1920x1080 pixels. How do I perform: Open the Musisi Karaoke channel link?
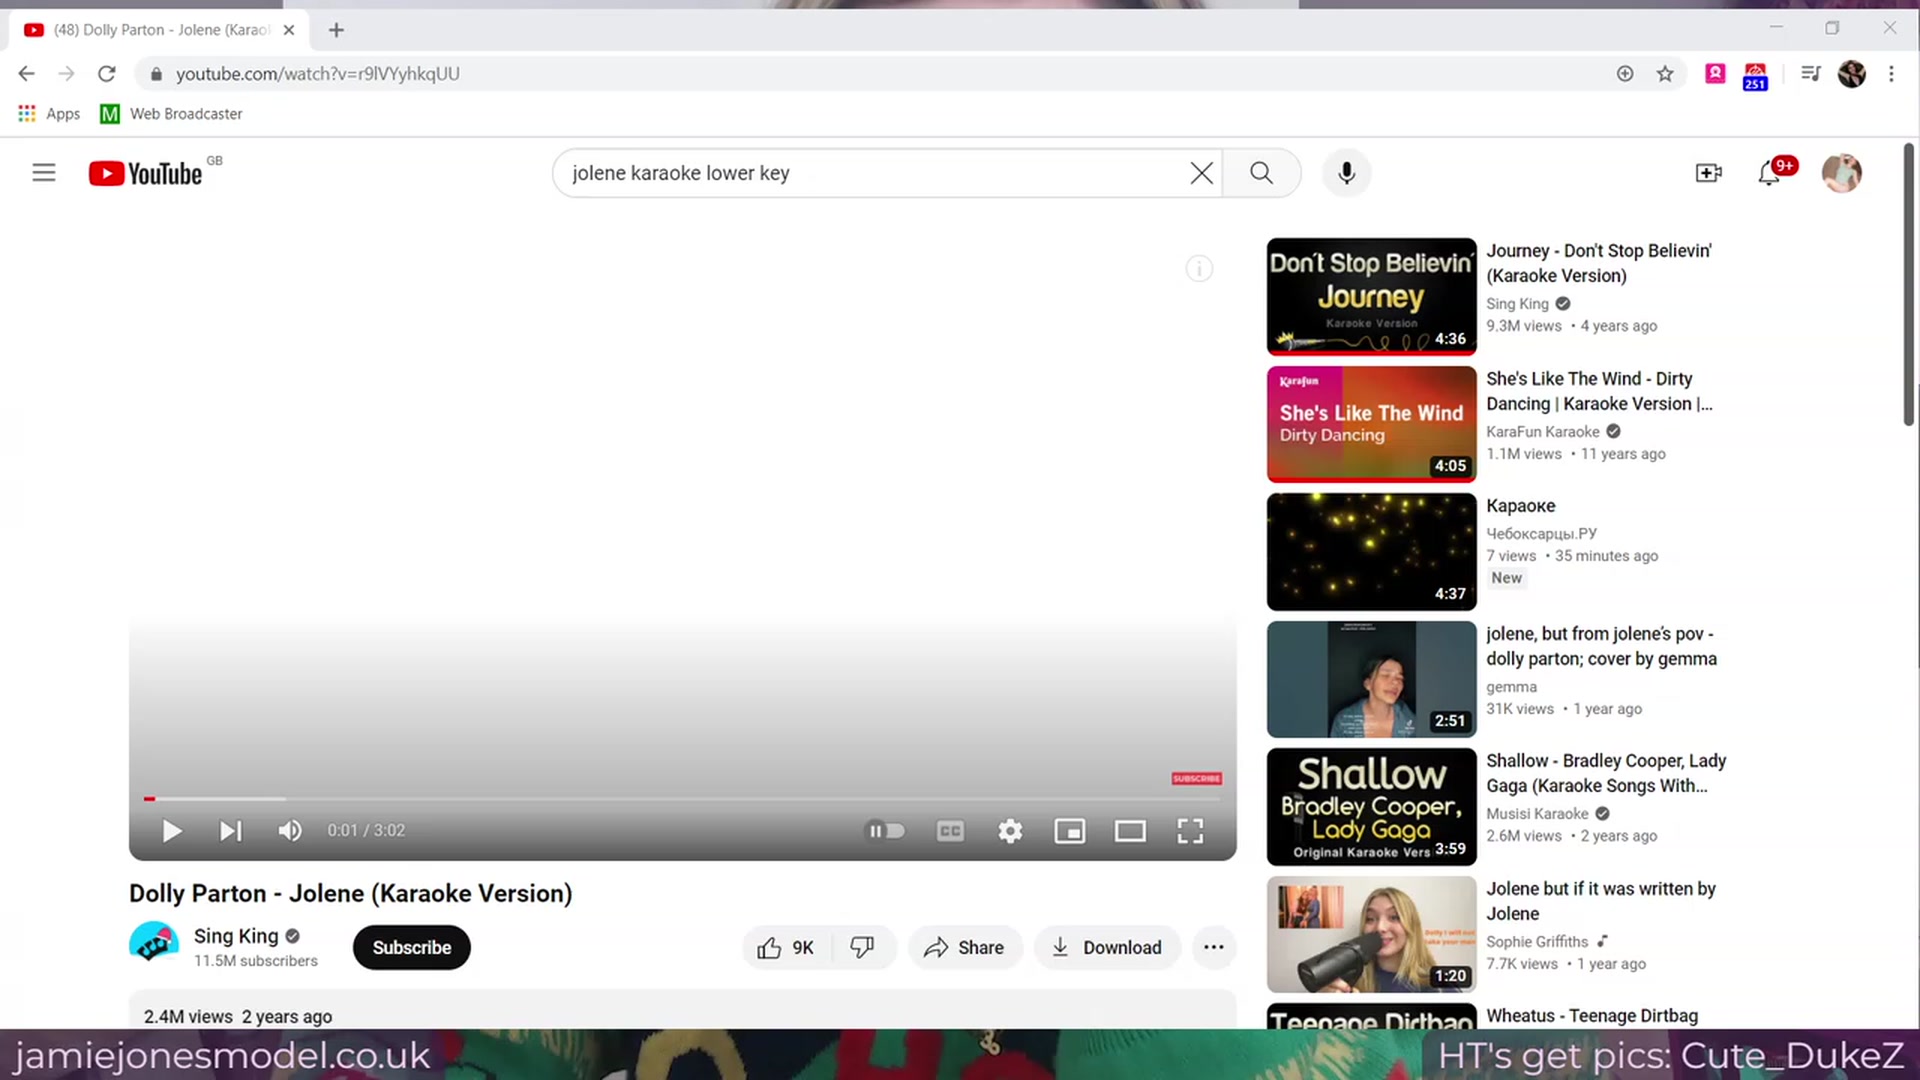1537,814
